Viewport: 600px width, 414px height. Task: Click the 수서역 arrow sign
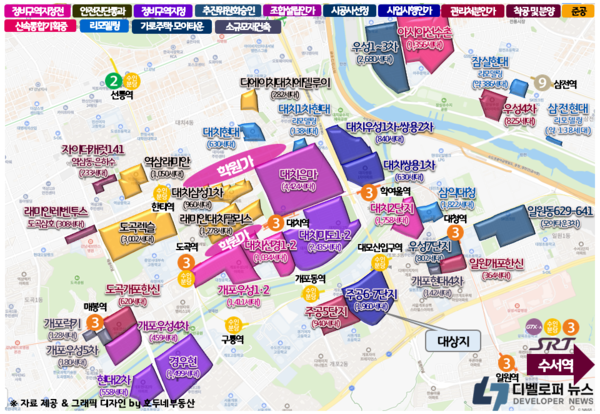[560, 362]
